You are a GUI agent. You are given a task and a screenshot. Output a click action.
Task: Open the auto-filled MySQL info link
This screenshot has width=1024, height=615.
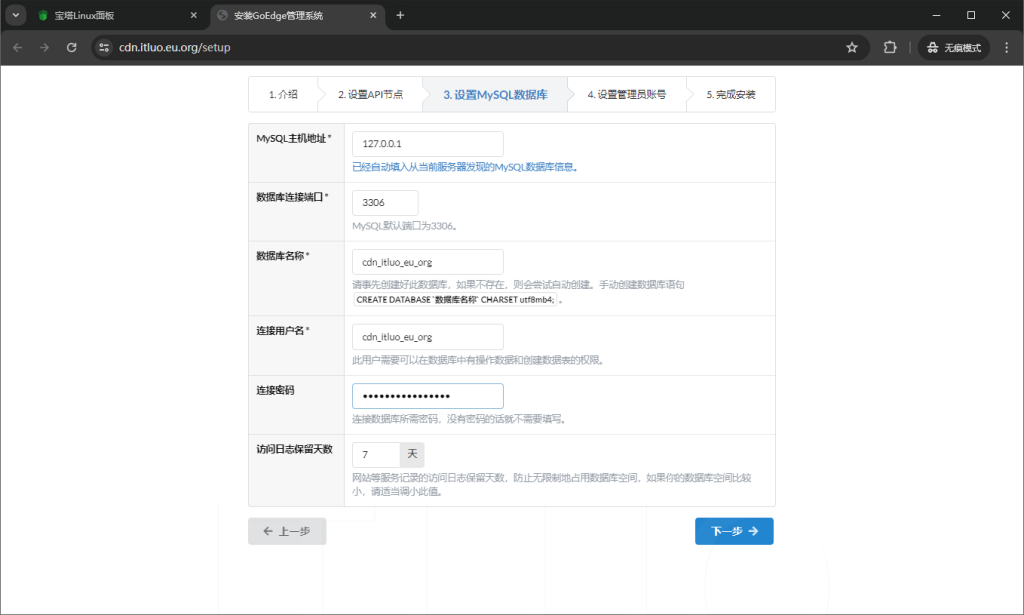click(x=467, y=166)
